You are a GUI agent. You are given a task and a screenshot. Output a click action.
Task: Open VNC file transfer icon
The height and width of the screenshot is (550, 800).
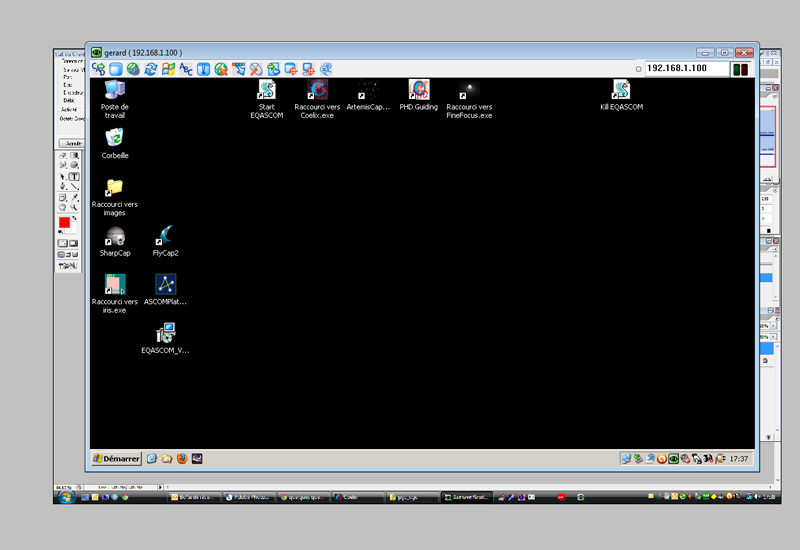(x=273, y=69)
